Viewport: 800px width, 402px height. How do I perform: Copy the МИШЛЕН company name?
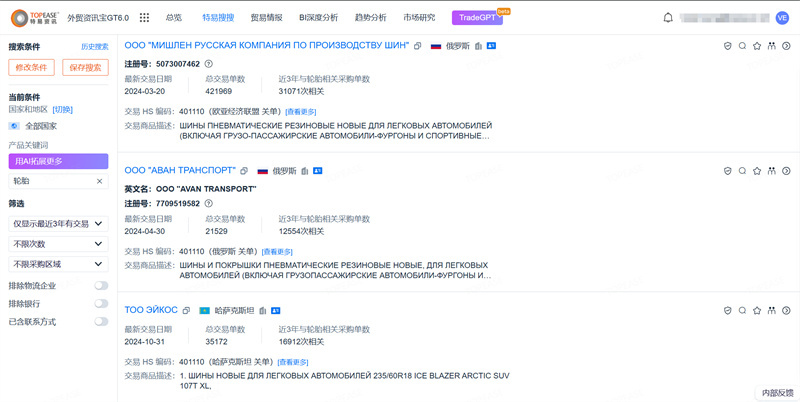point(417,46)
